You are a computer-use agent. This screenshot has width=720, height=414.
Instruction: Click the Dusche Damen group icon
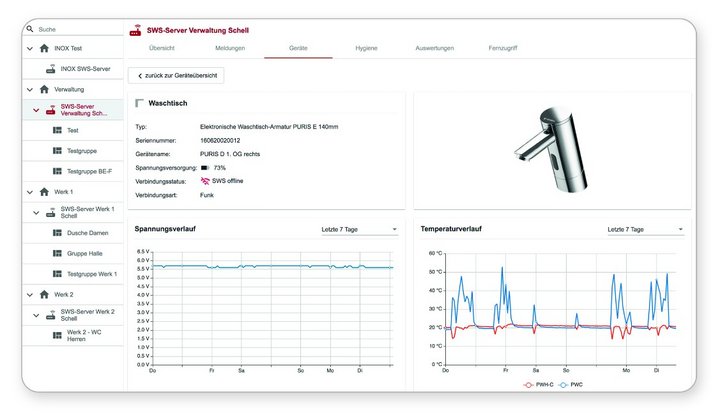(57, 233)
